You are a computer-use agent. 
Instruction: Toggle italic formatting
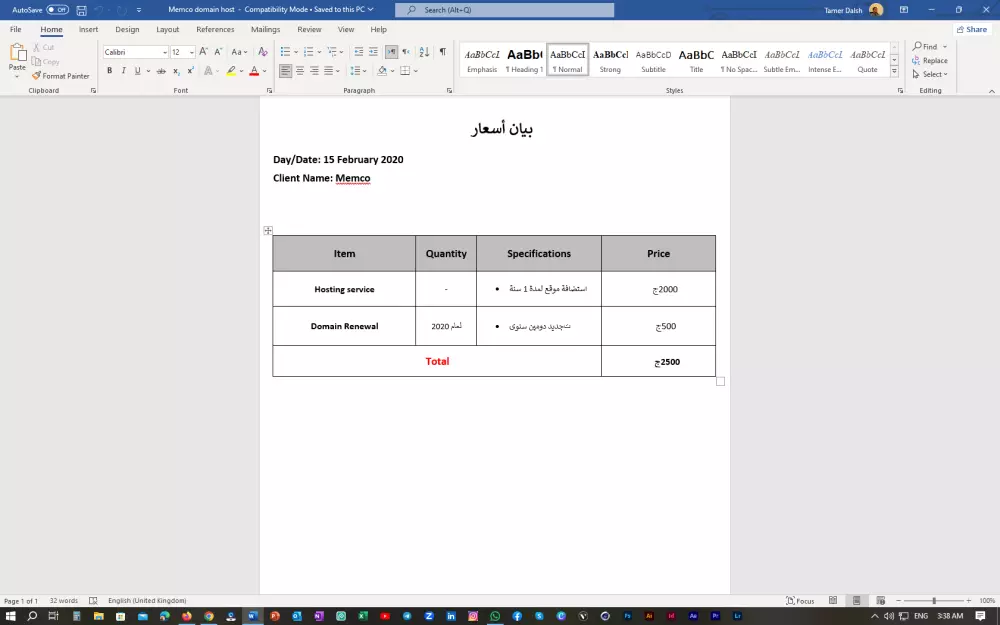122,70
